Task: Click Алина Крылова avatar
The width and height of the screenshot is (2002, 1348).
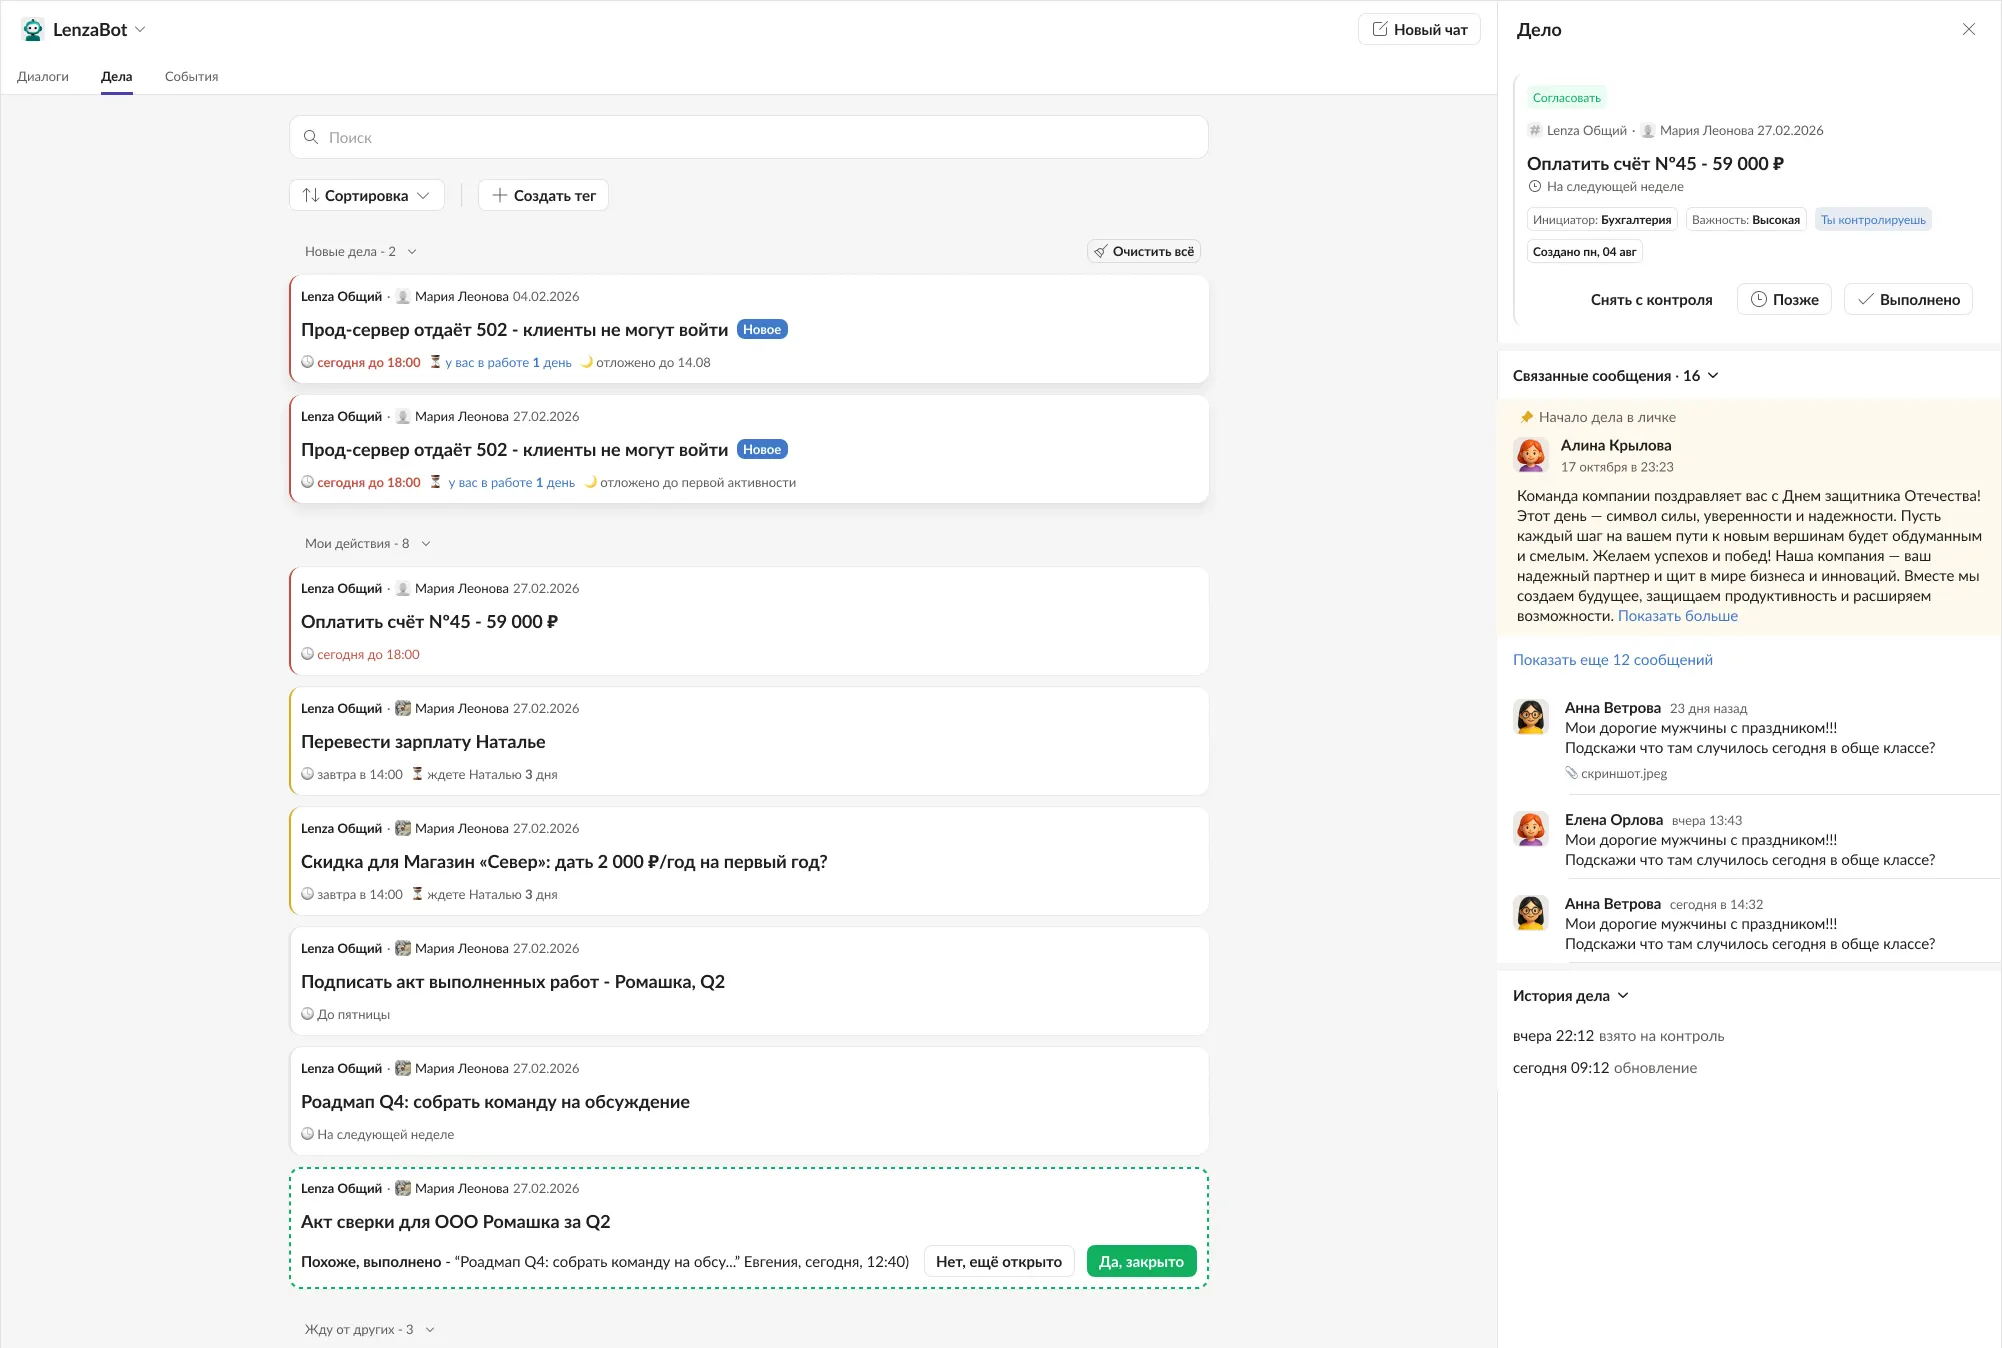Action: click(x=1531, y=455)
